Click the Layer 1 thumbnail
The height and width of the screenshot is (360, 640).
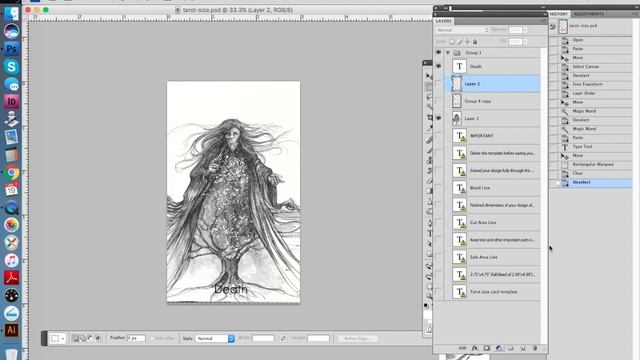pos(456,118)
